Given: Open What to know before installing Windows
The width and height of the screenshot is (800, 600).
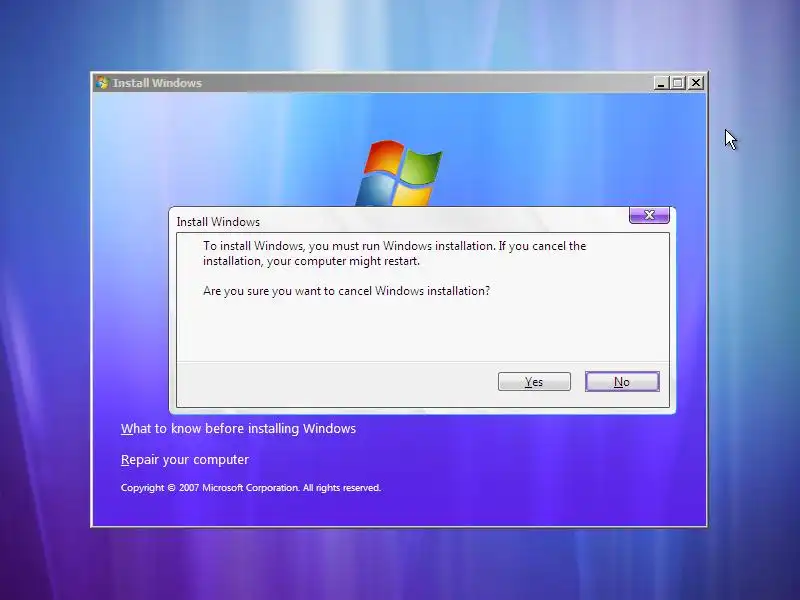Looking at the screenshot, I should click(238, 429).
